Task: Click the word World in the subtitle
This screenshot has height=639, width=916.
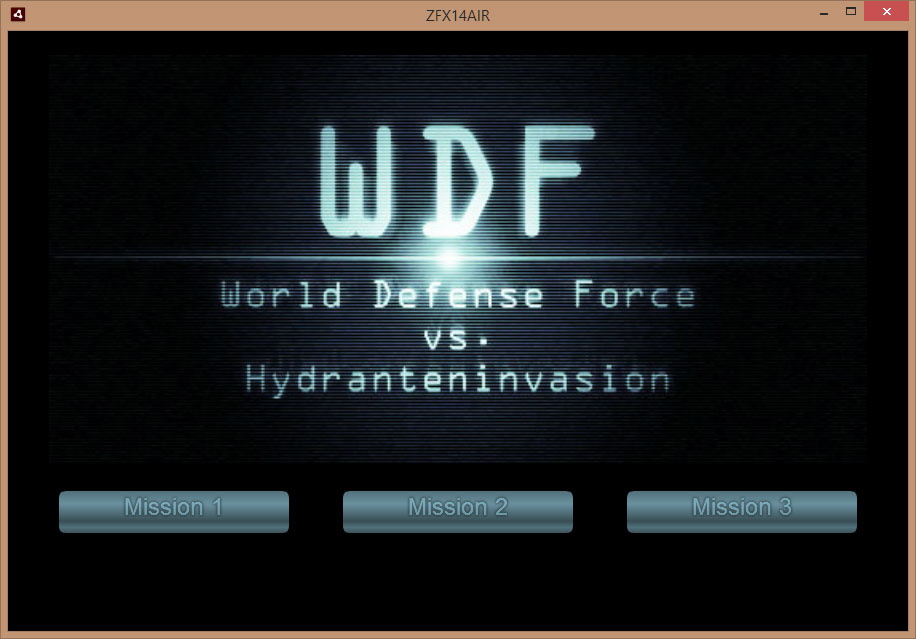Action: [281, 296]
